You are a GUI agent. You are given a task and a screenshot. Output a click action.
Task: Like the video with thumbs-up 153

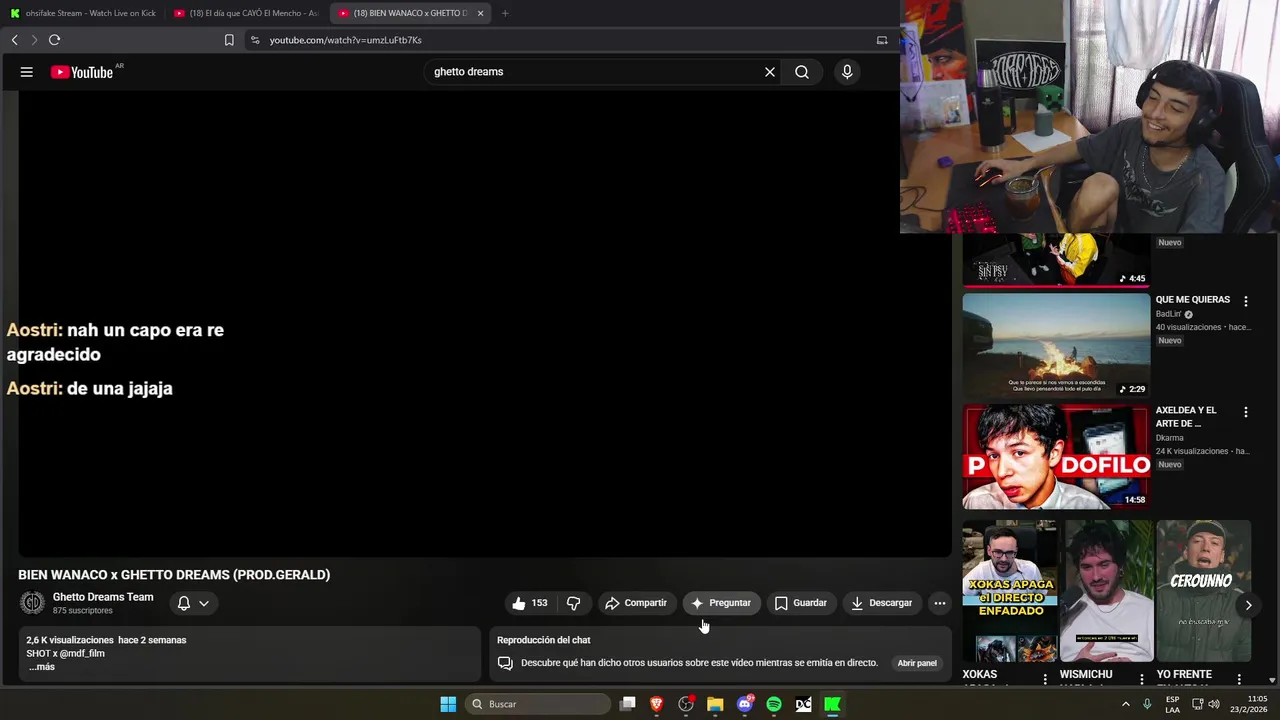pos(530,603)
